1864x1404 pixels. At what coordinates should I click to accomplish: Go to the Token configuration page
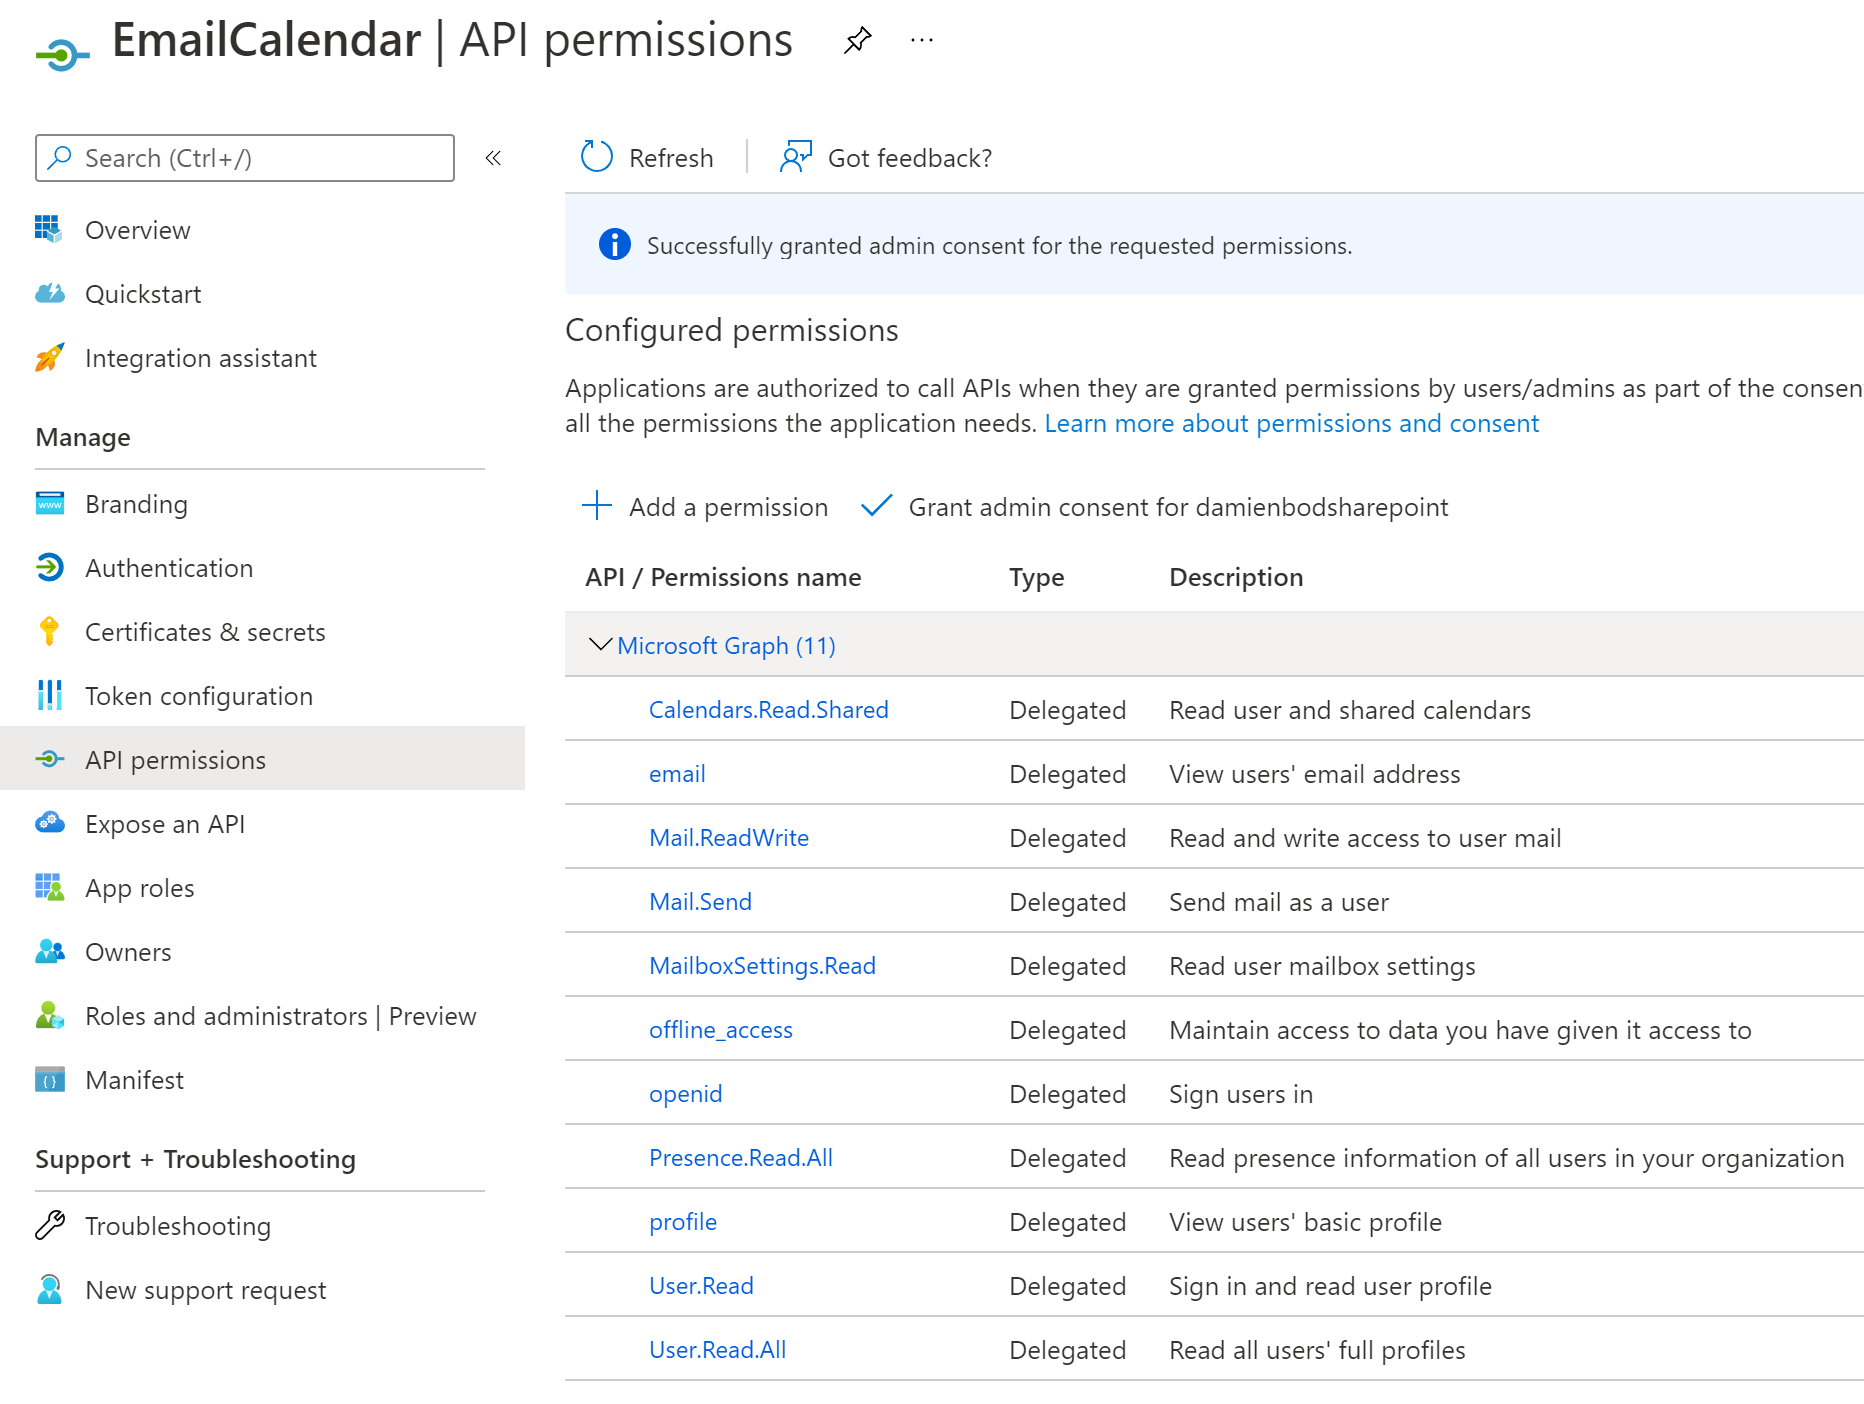click(199, 696)
